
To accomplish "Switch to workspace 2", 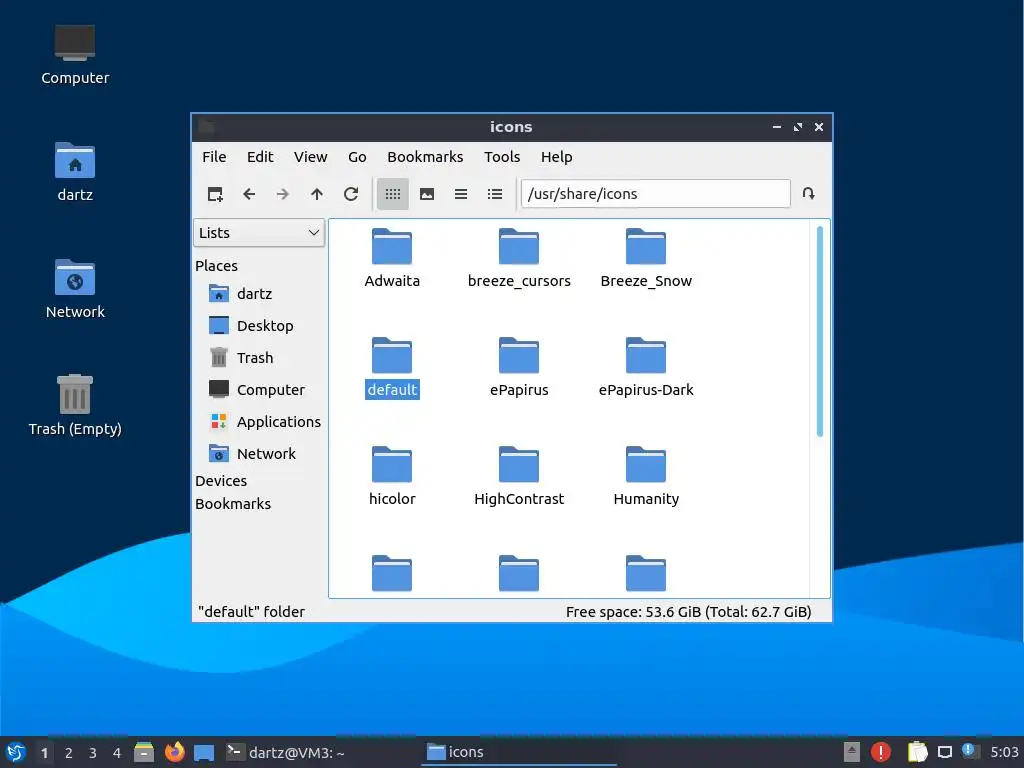I will click(x=69, y=753).
